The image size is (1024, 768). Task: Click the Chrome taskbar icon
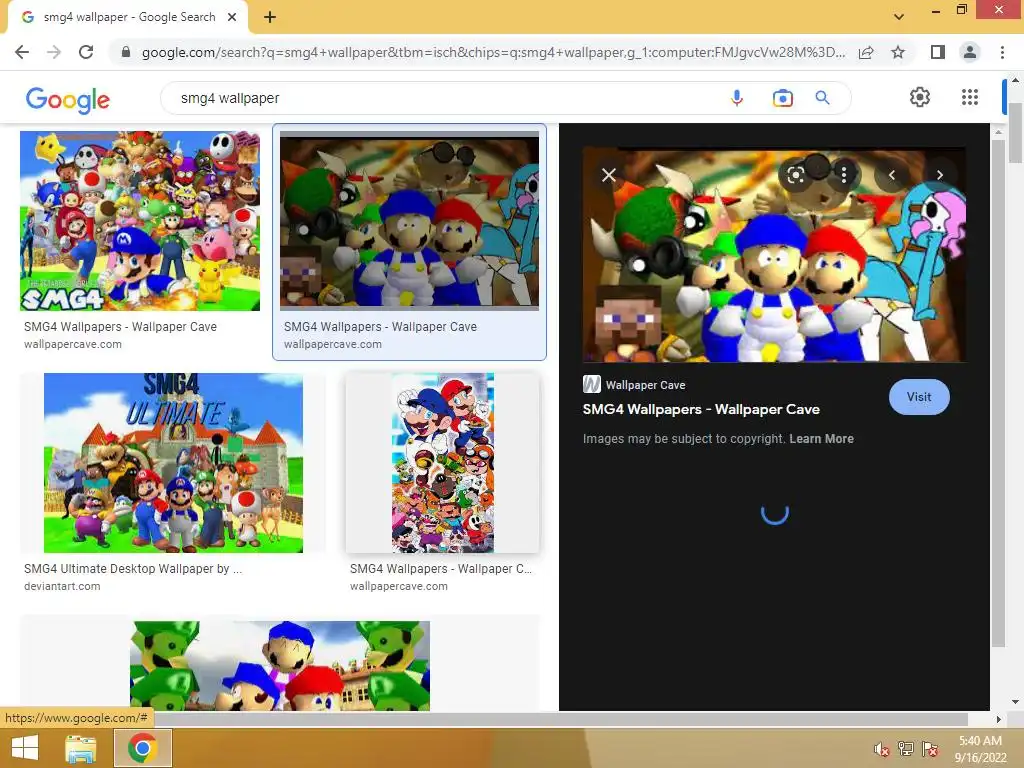tap(143, 748)
